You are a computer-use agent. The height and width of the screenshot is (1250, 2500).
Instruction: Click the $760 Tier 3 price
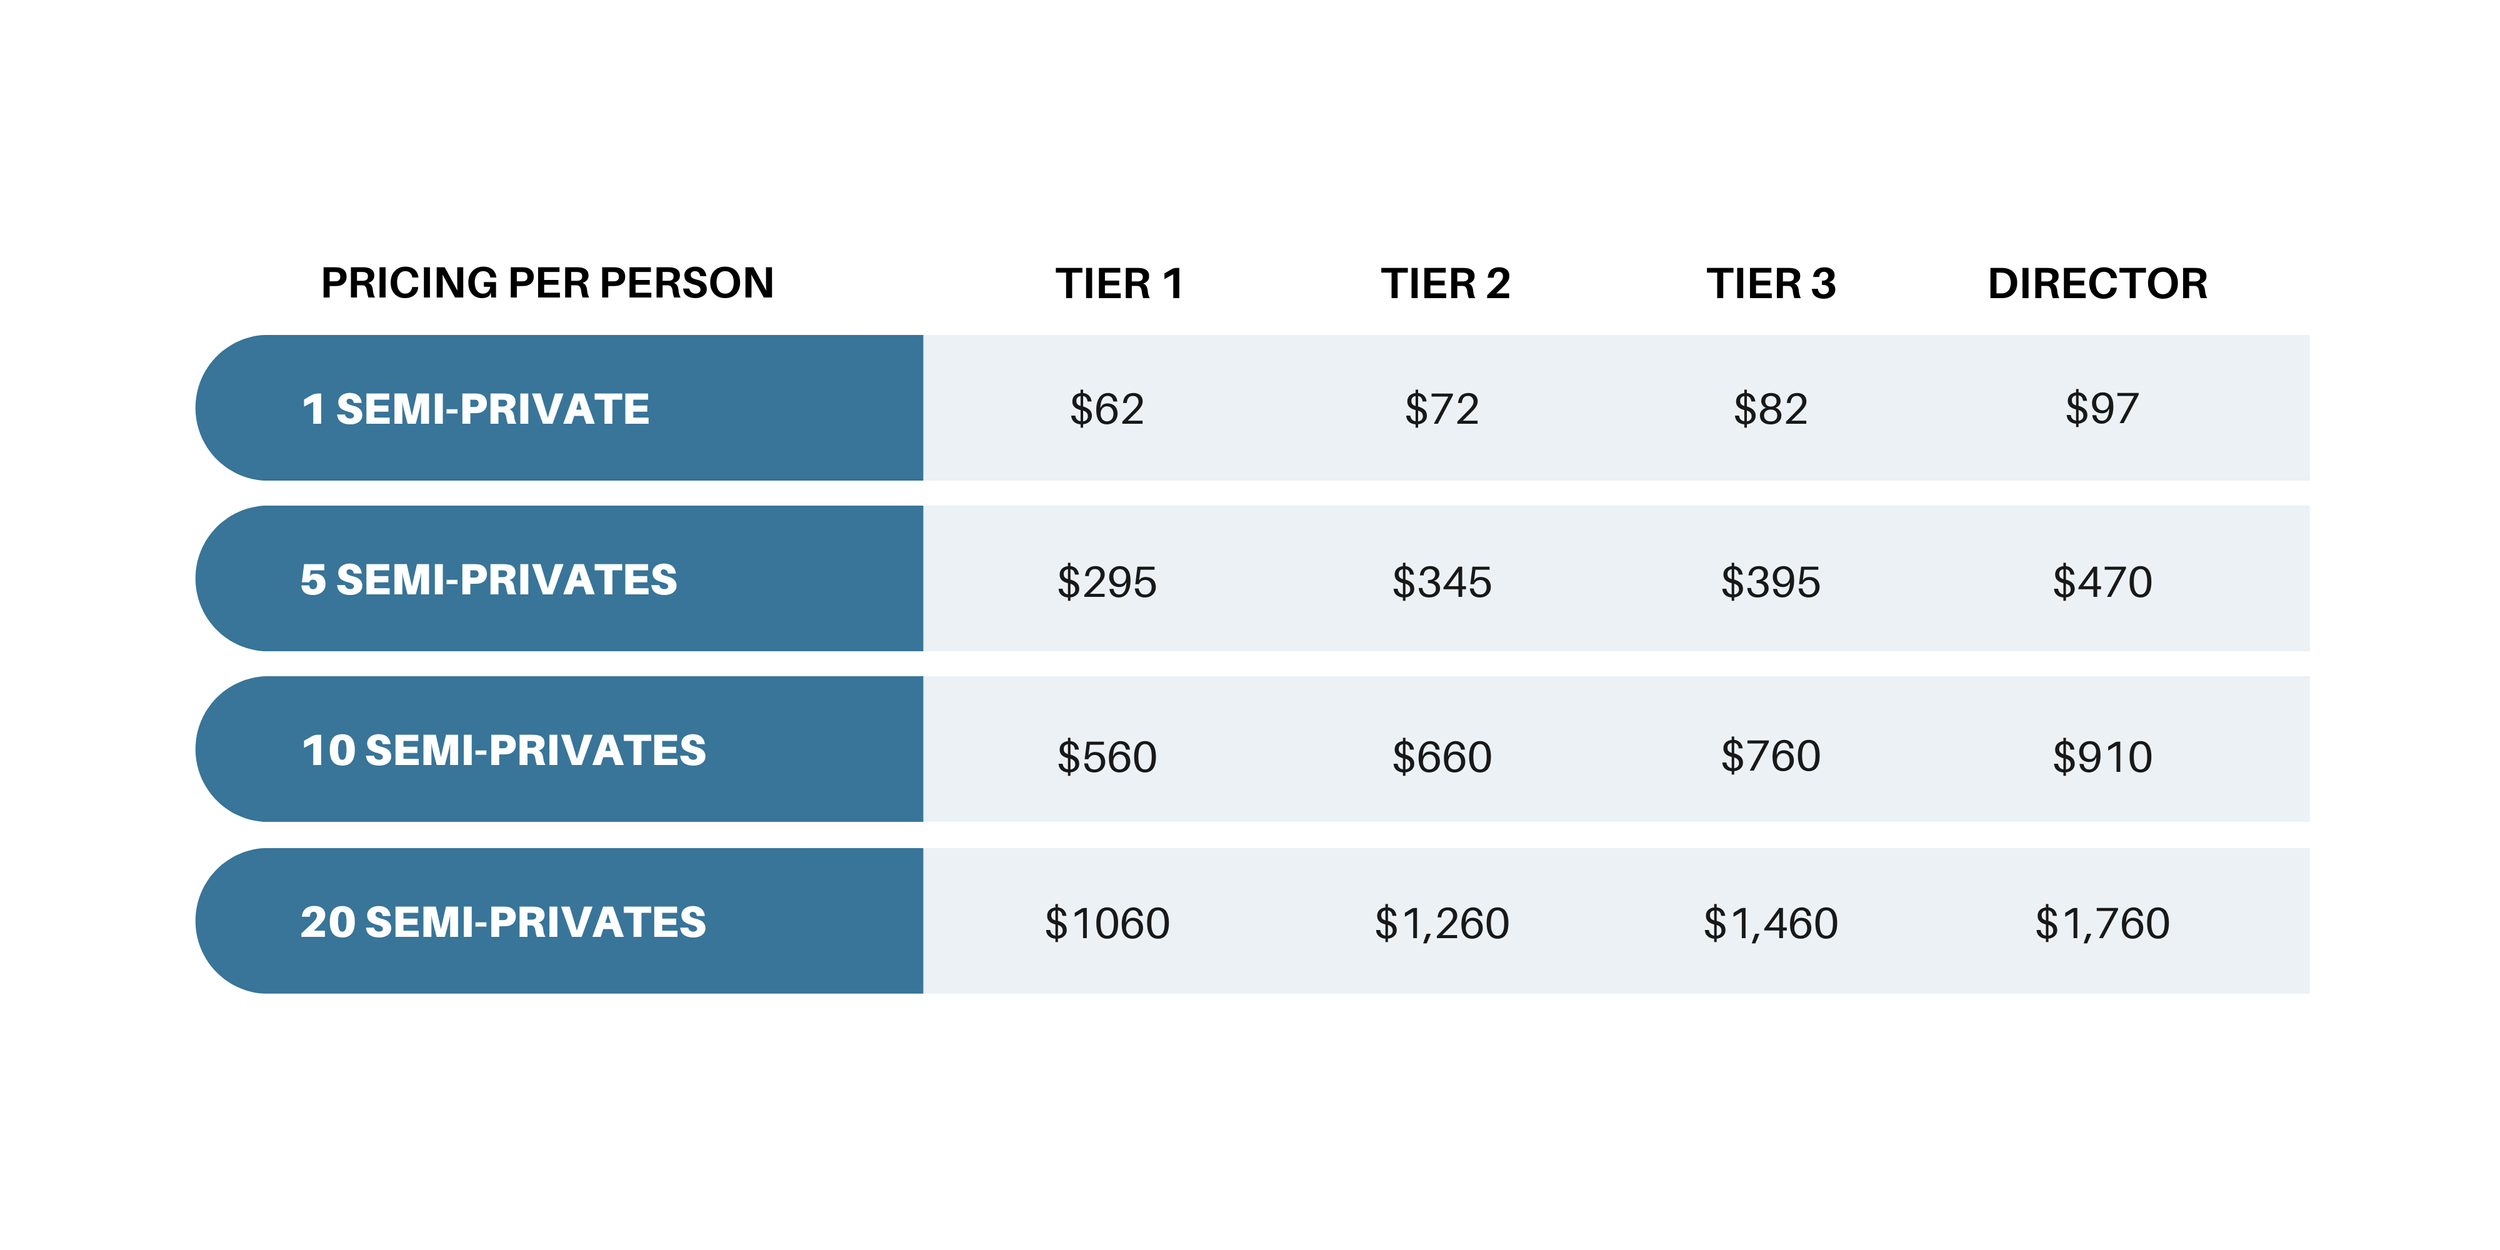pos(1770,756)
